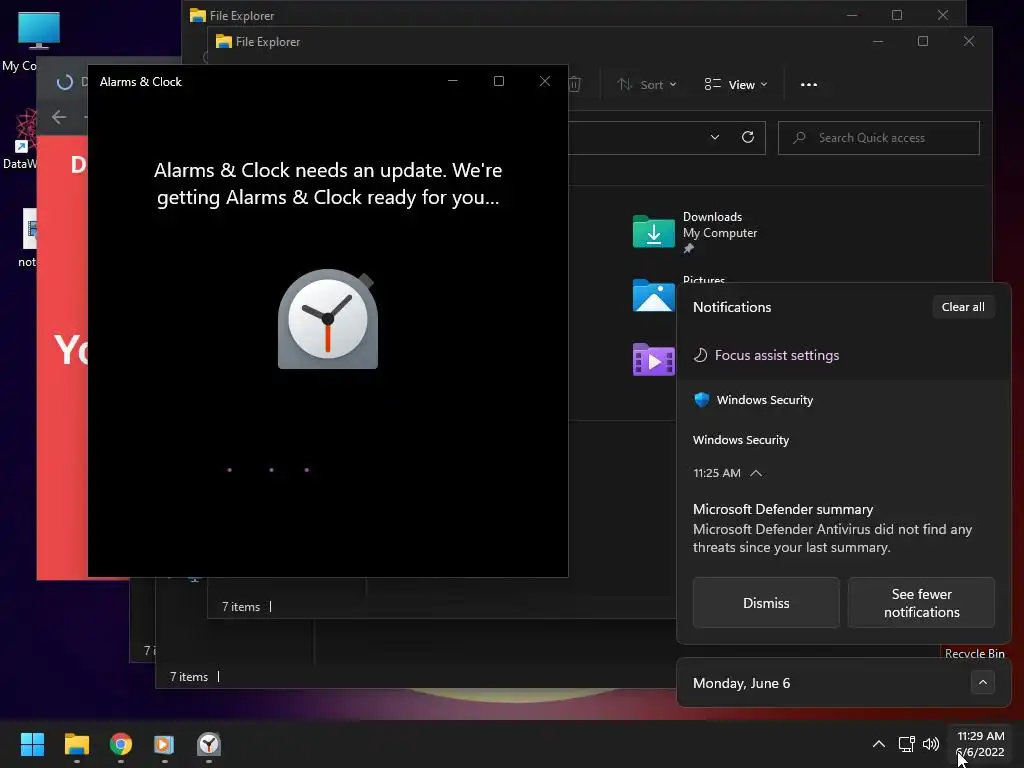
Task: Refresh the File Explorer view
Action: [x=748, y=137]
